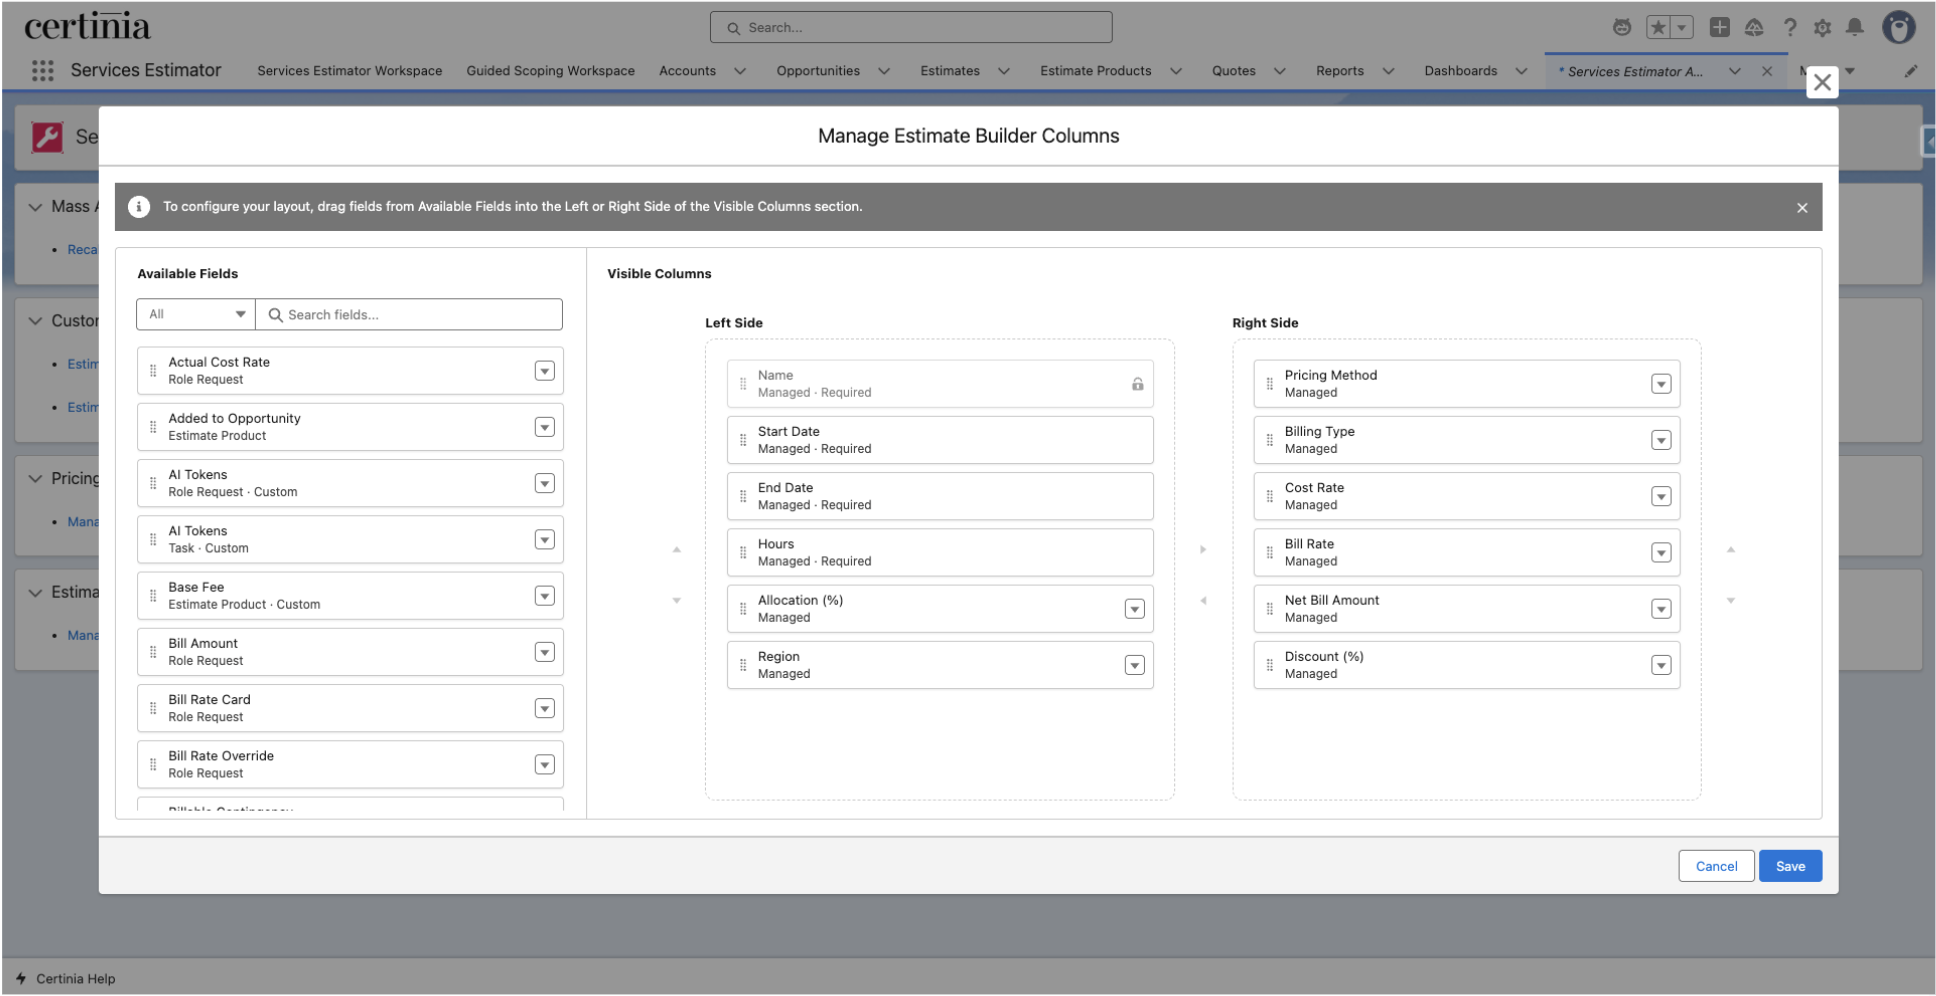The image size is (1936, 996).
Task: Go to the Estimates tab
Action: tap(950, 71)
